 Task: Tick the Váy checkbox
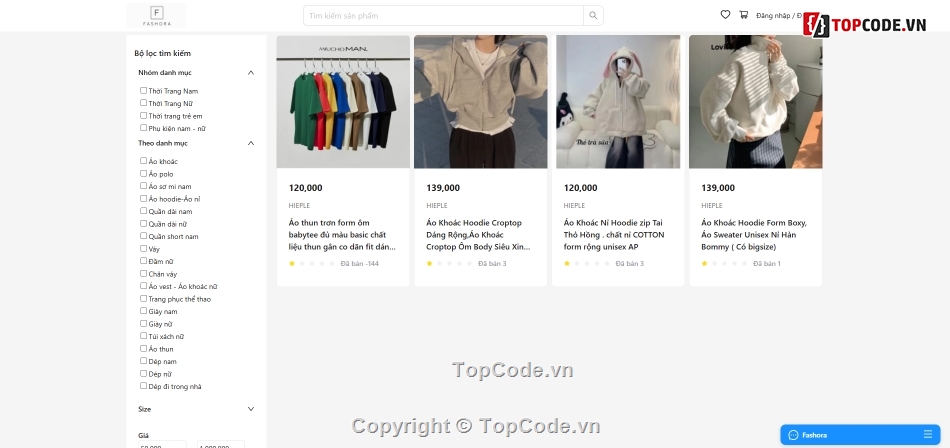coord(144,248)
